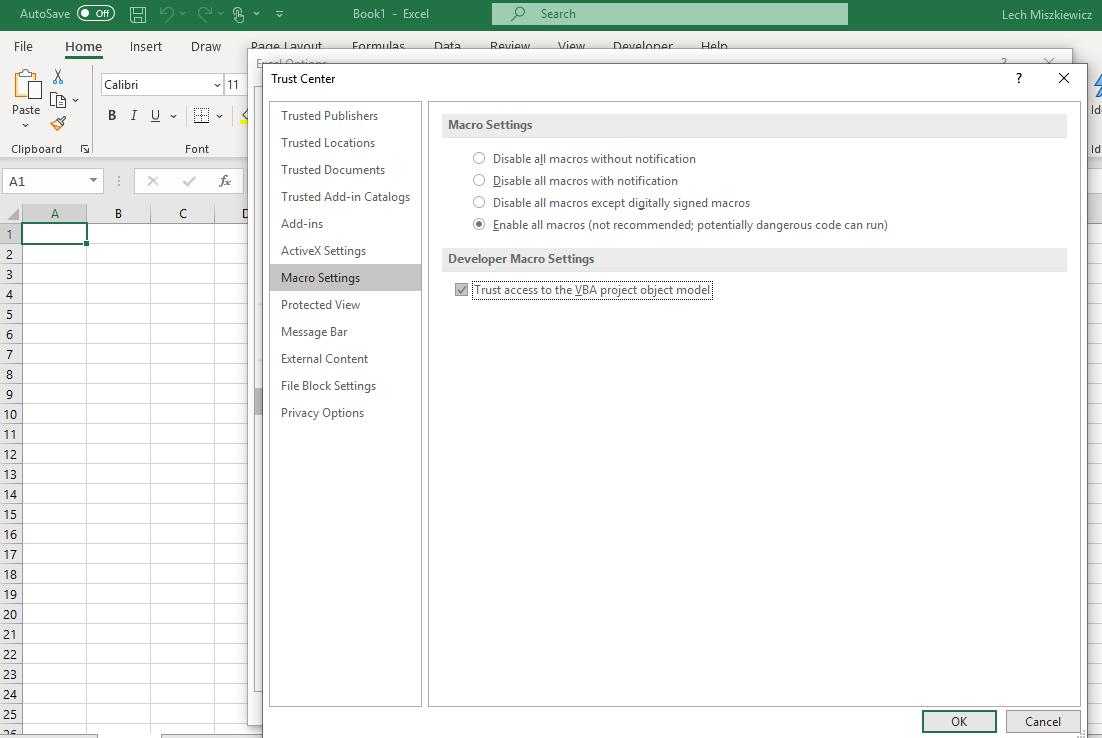Select the Format Painter brush icon
The height and width of the screenshot is (738, 1102).
click(x=58, y=123)
